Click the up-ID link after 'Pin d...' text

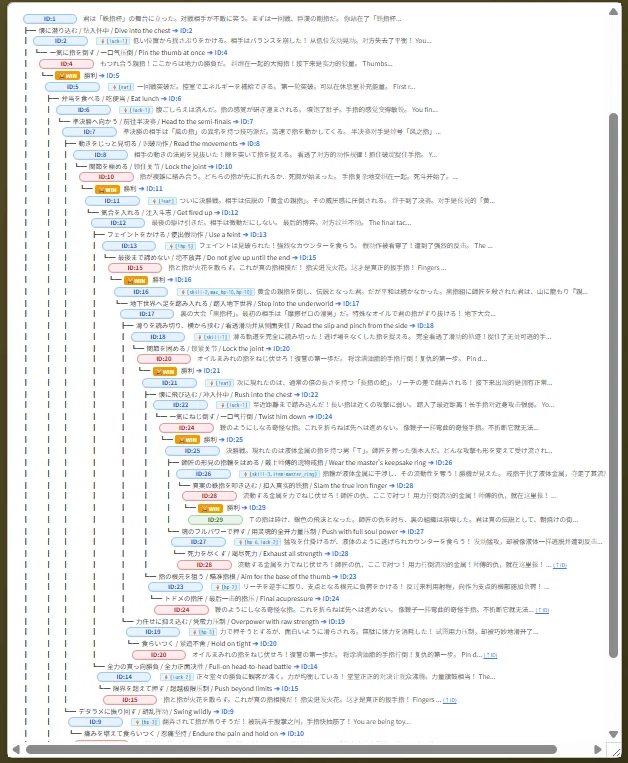click(x=490, y=655)
